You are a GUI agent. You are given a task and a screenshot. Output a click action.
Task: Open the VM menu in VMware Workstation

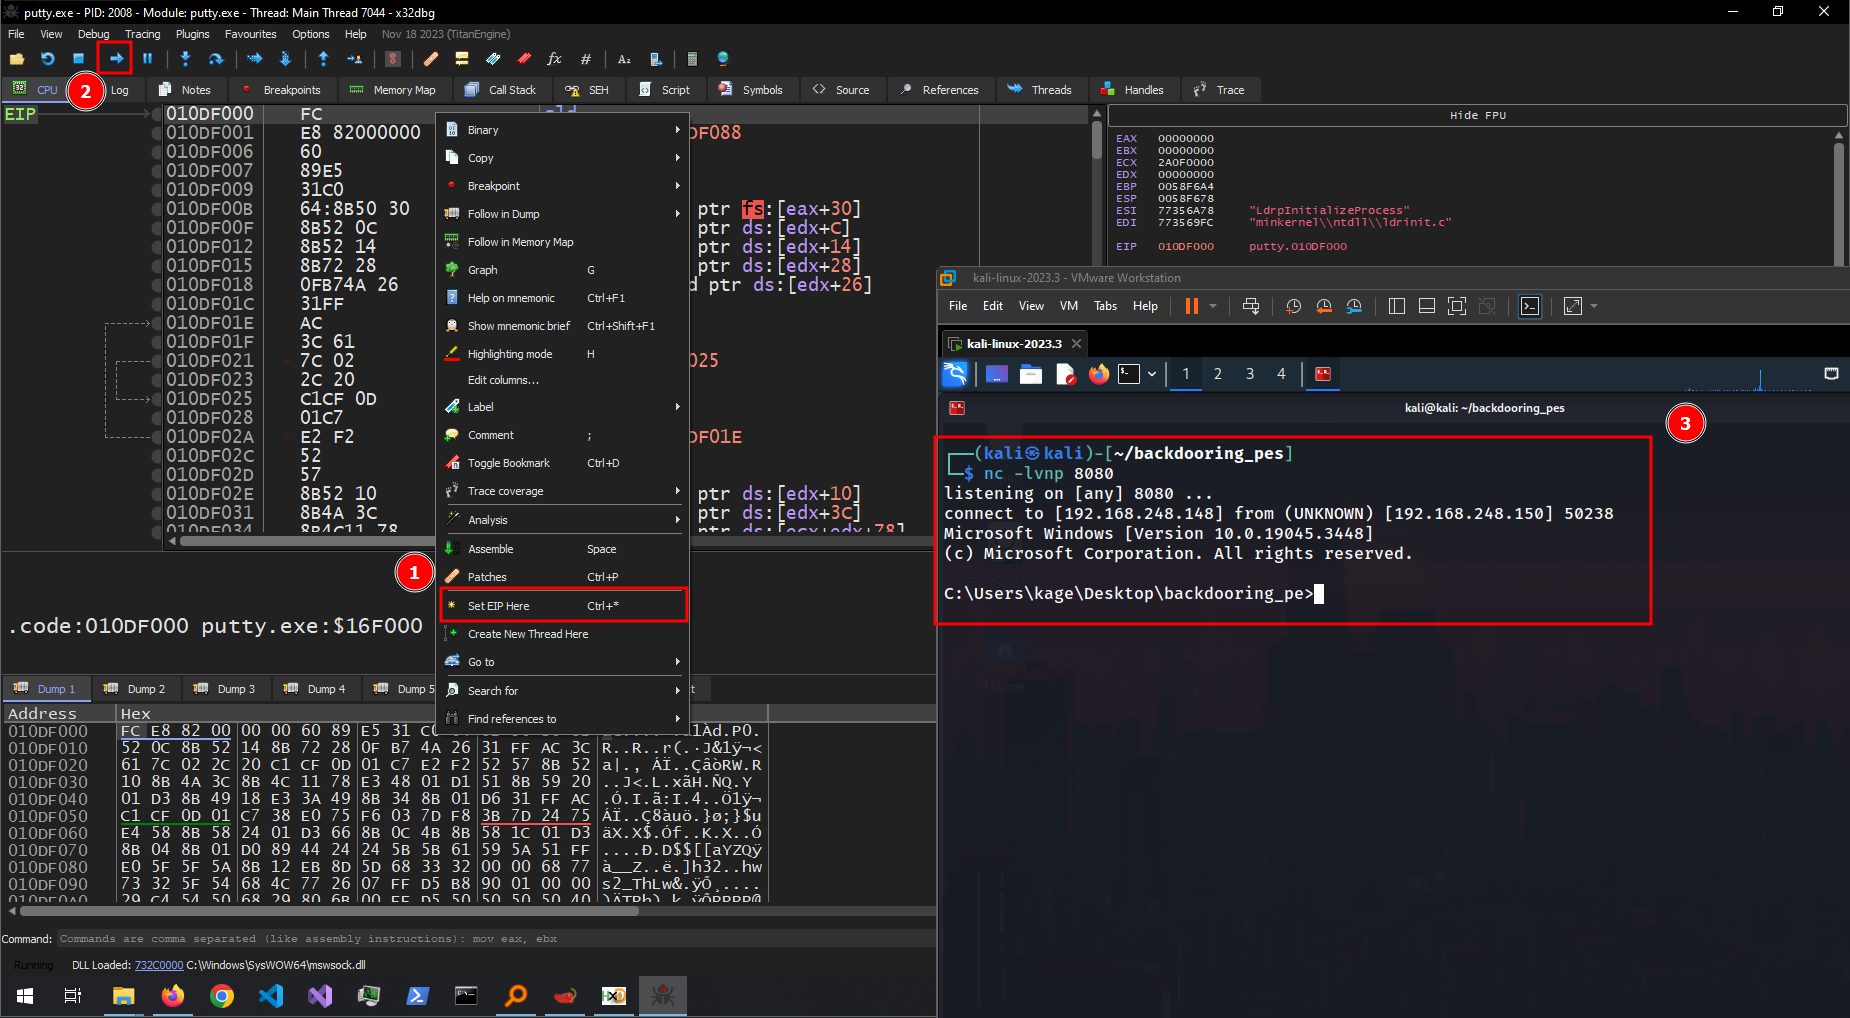coord(1069,306)
